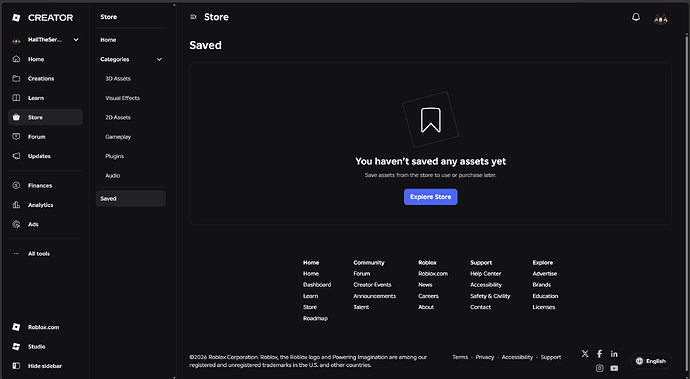Expand the account switcher dropdown chevron
690x379 pixels.
[76, 40]
